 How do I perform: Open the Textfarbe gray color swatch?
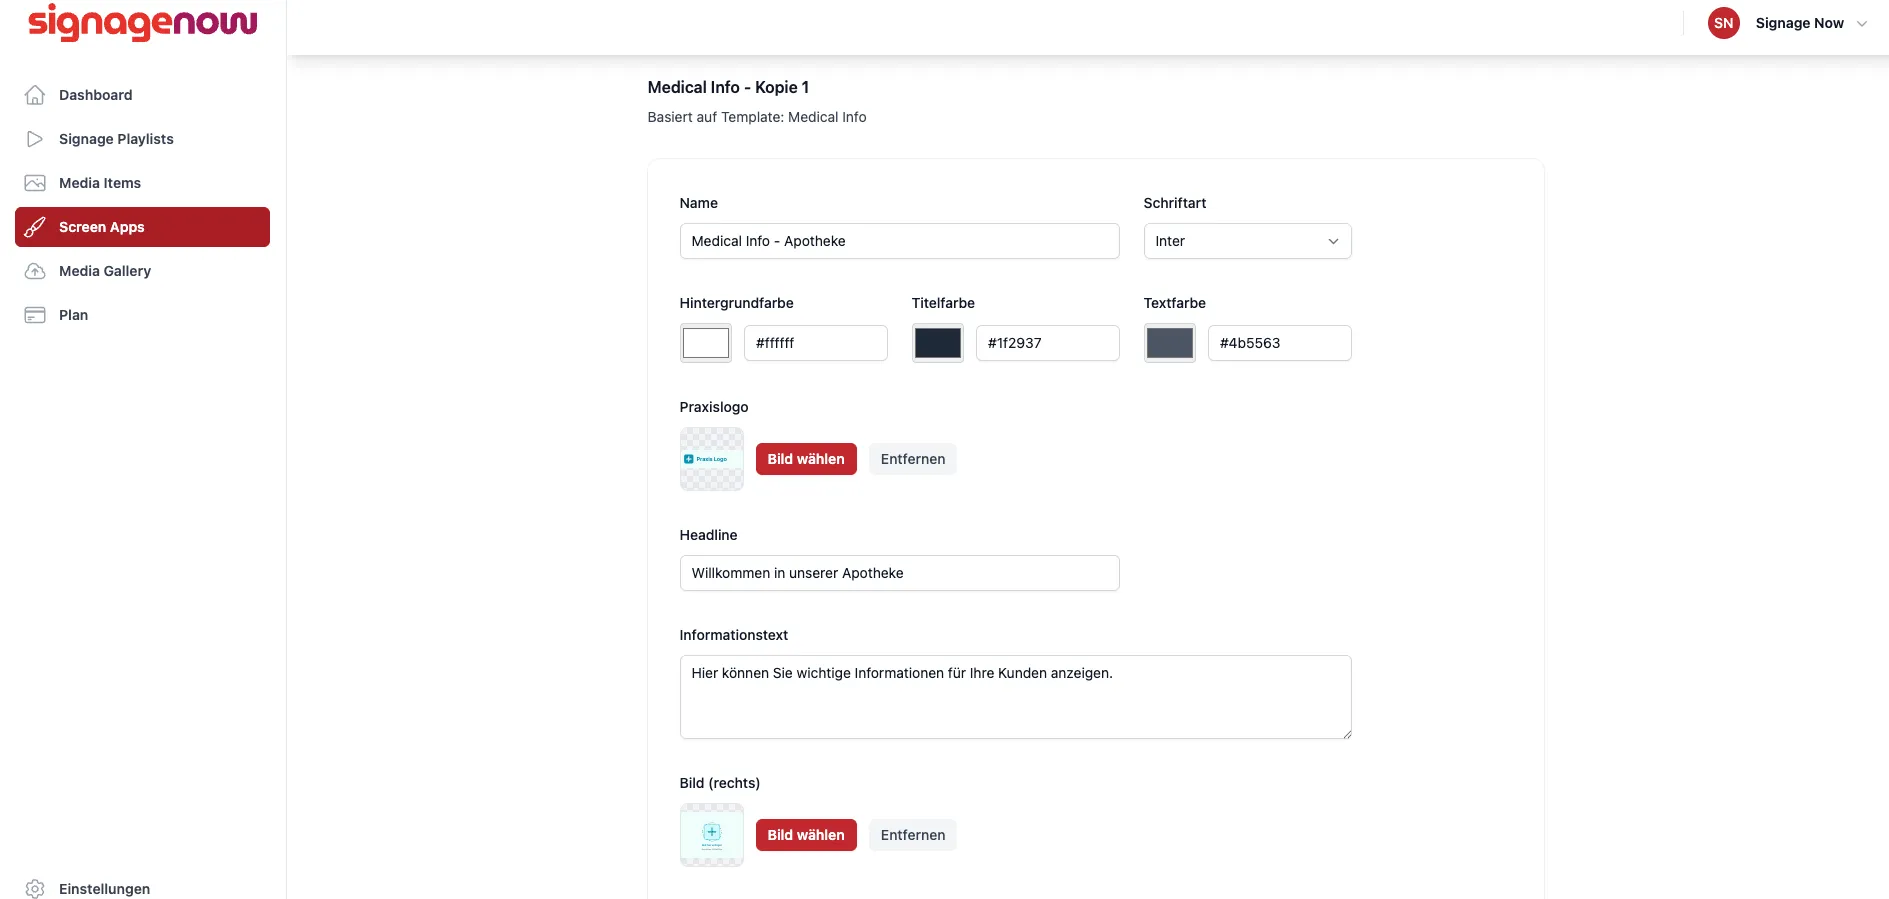[x=1170, y=343]
